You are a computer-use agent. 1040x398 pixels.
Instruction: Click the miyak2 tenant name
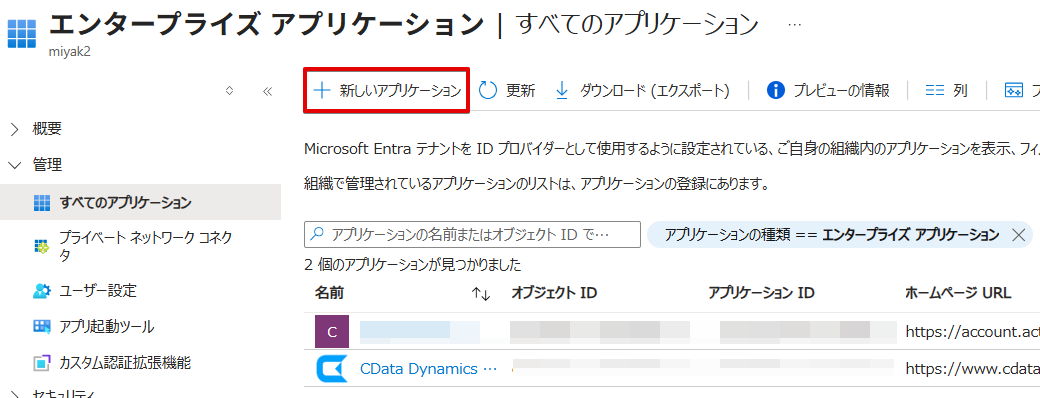pos(70,53)
